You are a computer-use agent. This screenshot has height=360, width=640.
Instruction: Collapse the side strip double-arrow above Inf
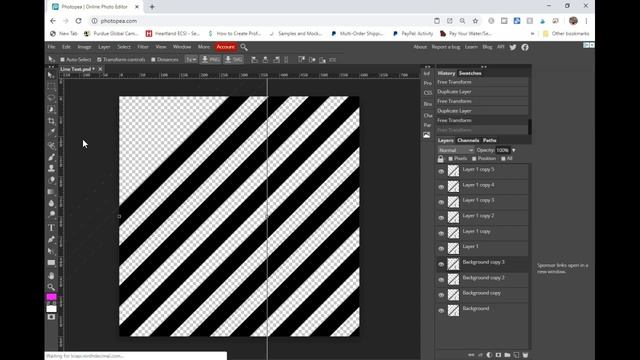coord(427,67)
